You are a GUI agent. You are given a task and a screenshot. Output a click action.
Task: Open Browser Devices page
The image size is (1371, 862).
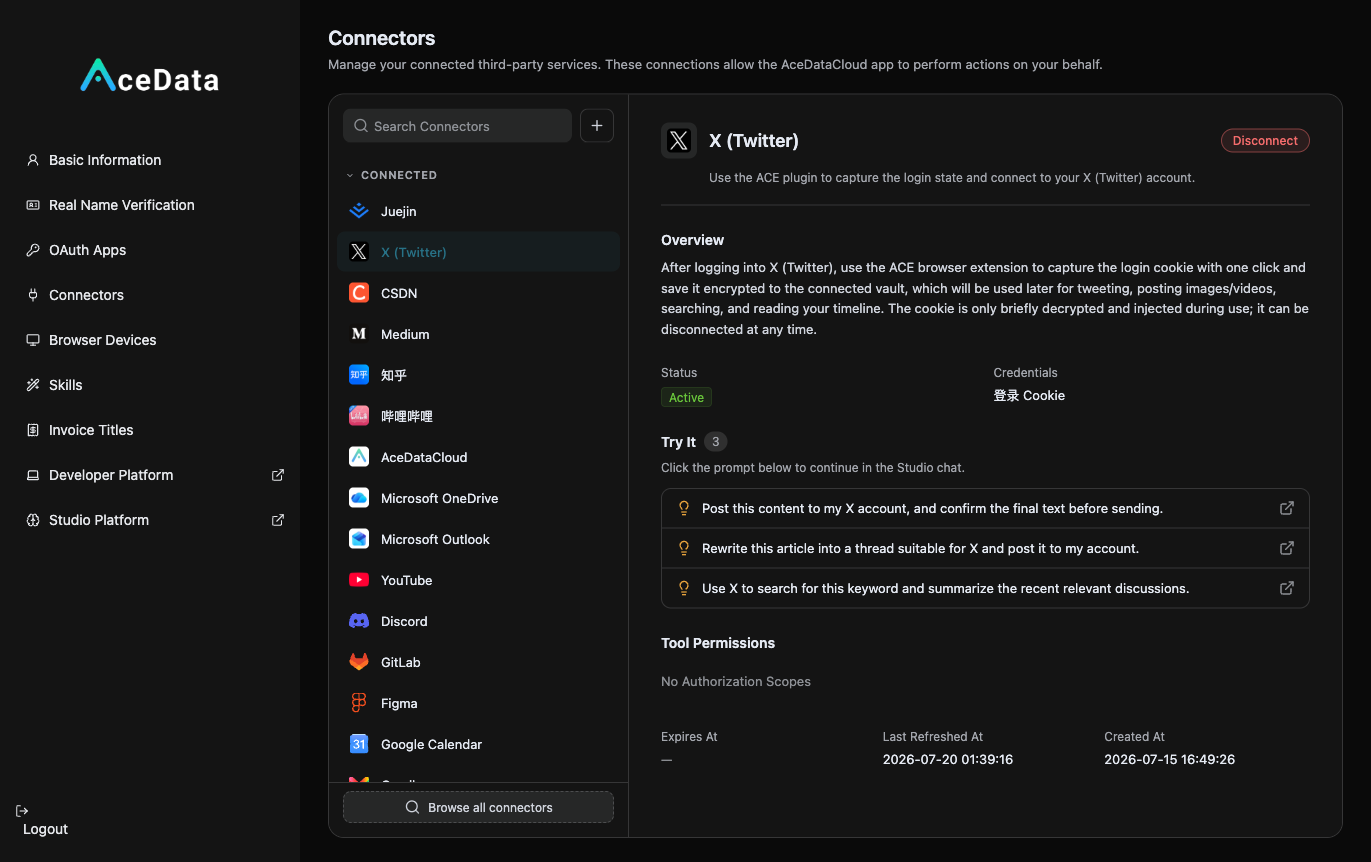(103, 340)
